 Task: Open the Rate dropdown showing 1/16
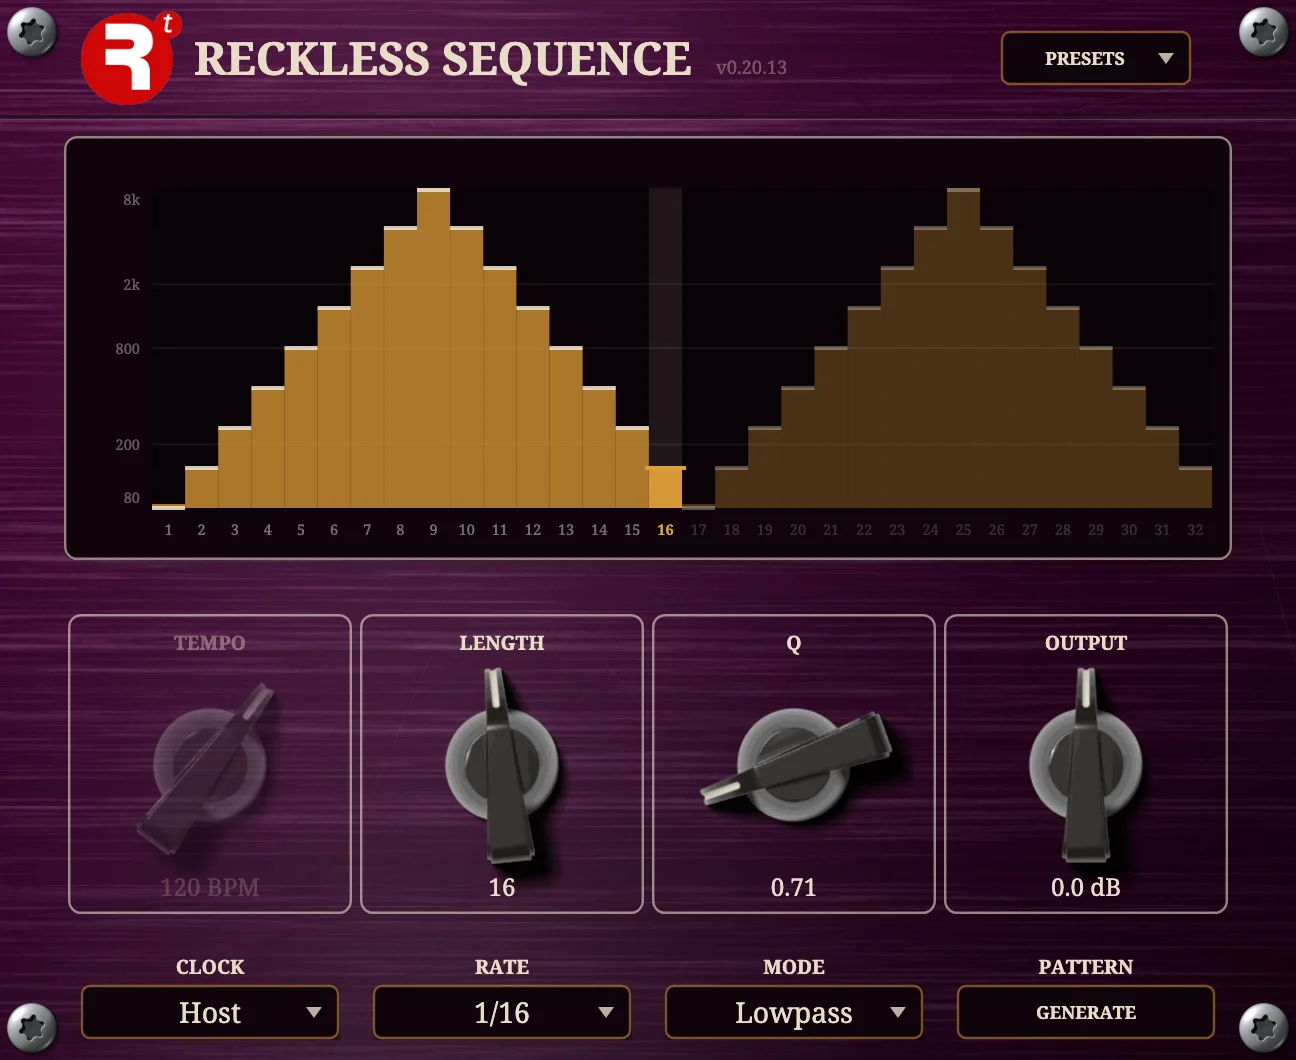[502, 1012]
